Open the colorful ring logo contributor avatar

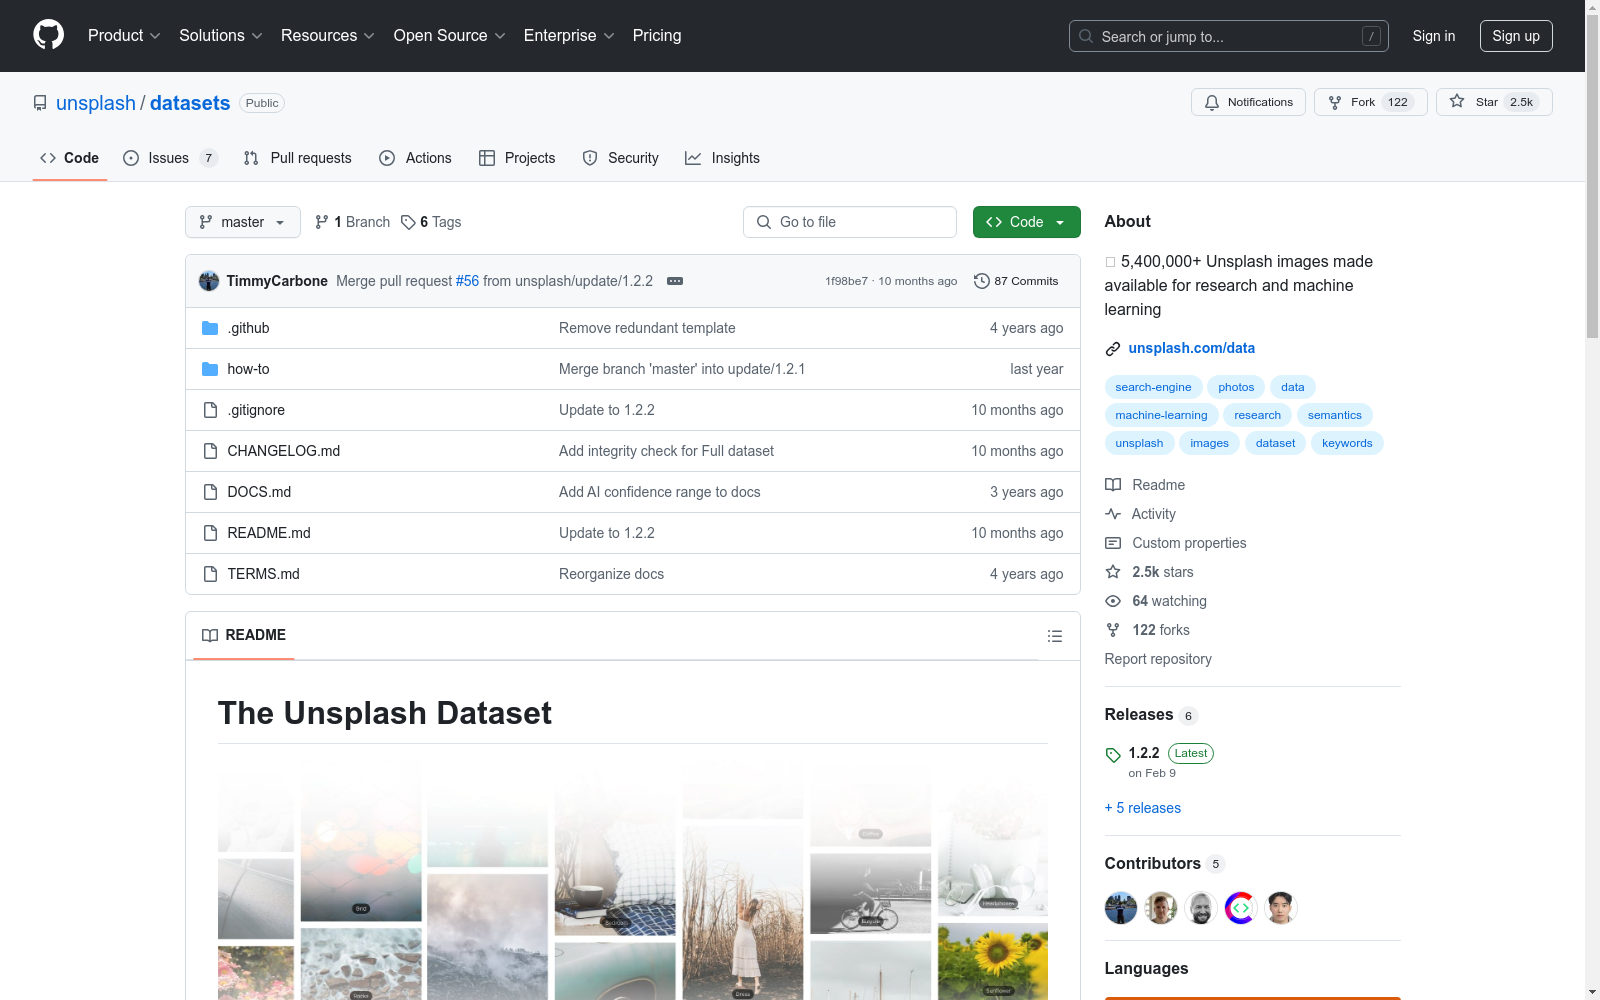(1241, 908)
